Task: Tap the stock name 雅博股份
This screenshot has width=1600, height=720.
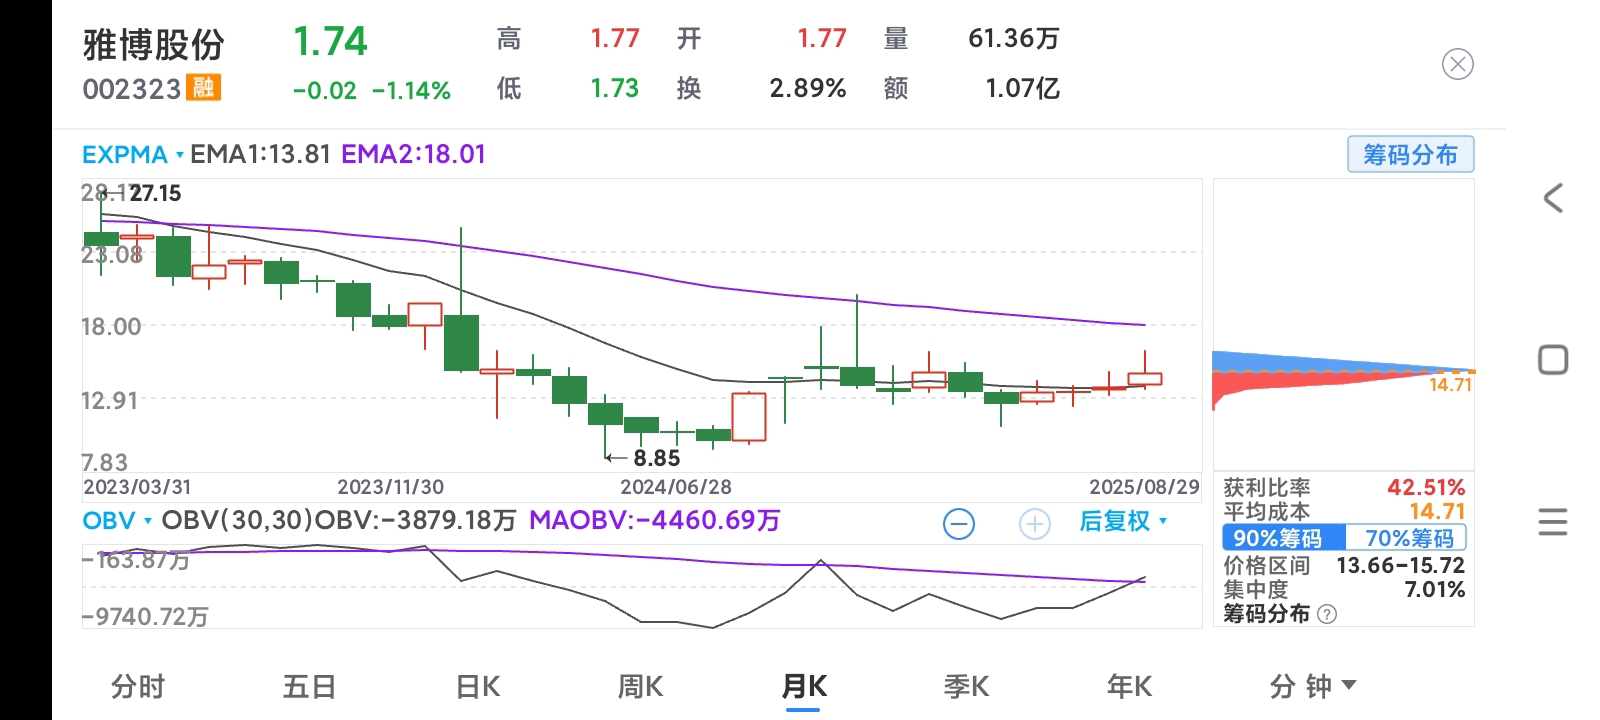Action: tap(154, 45)
